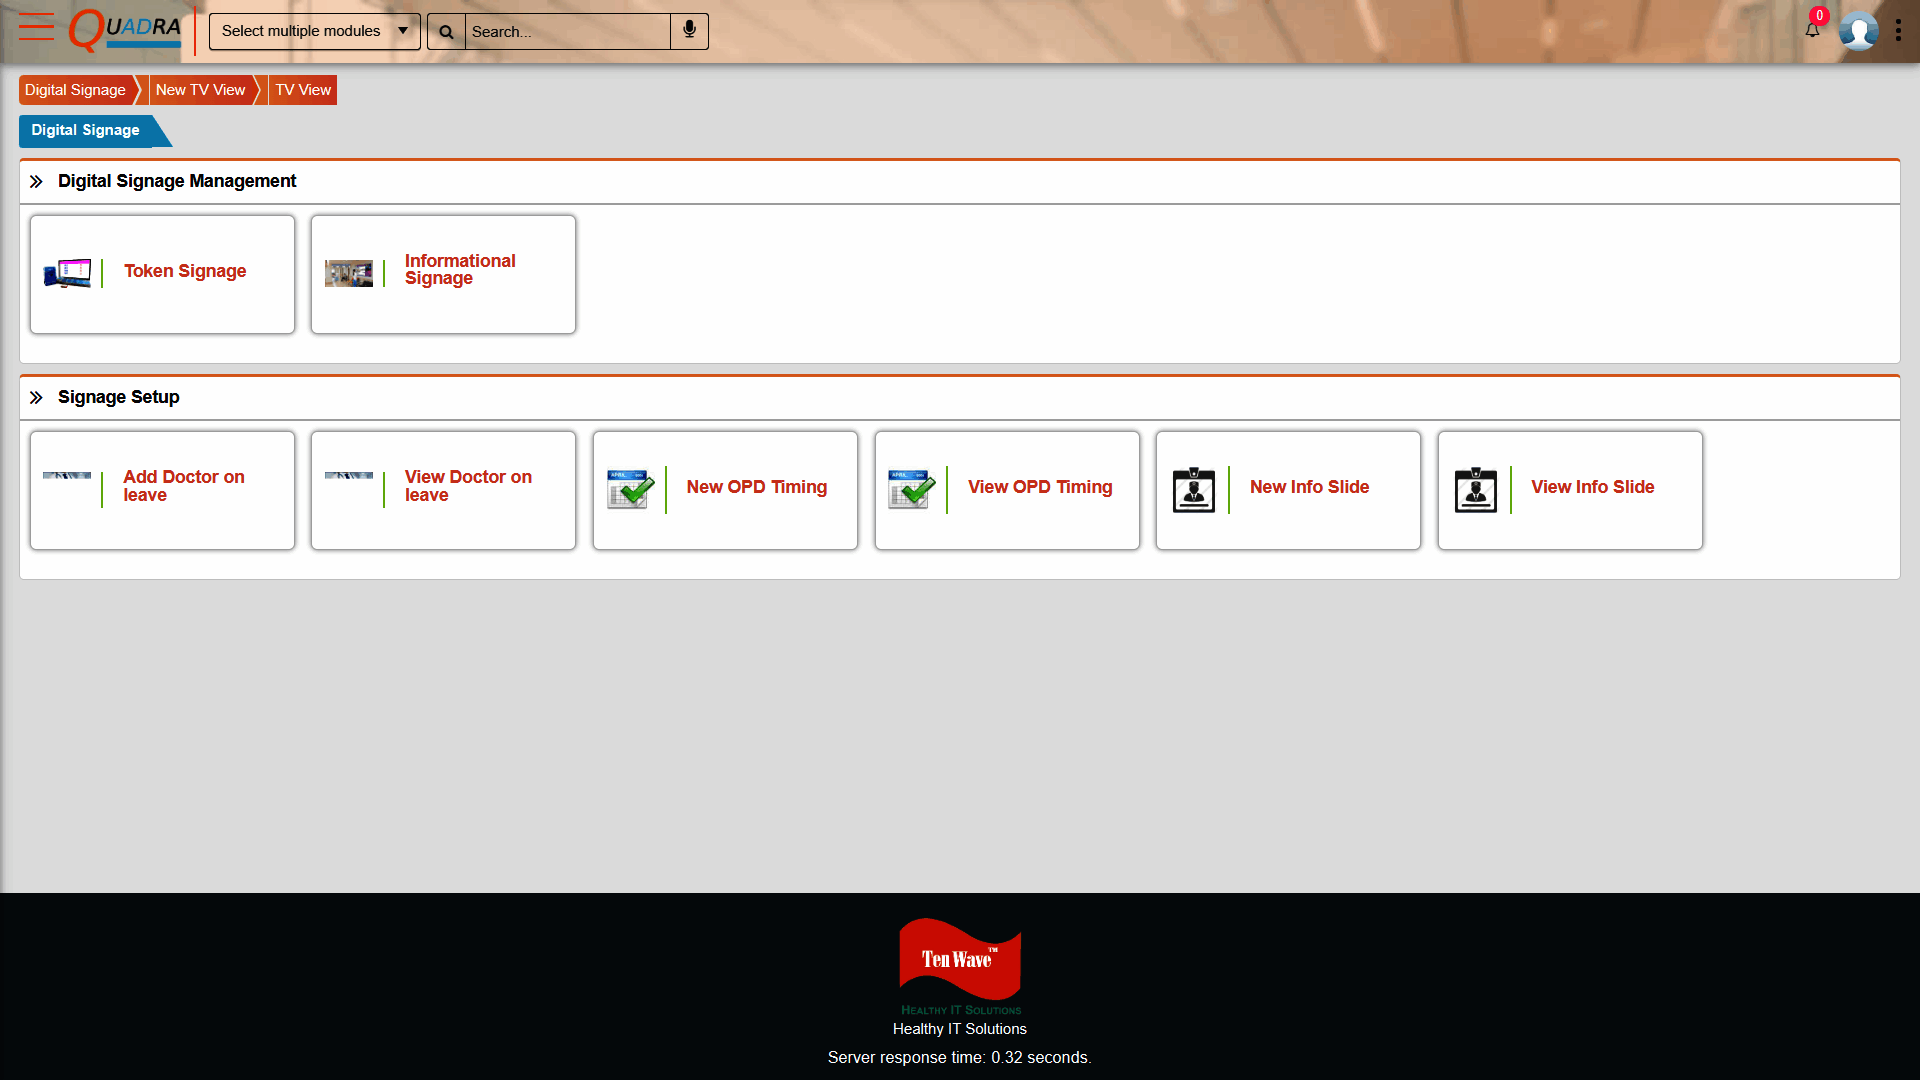Open Add Doctor on leave

pos(184,486)
